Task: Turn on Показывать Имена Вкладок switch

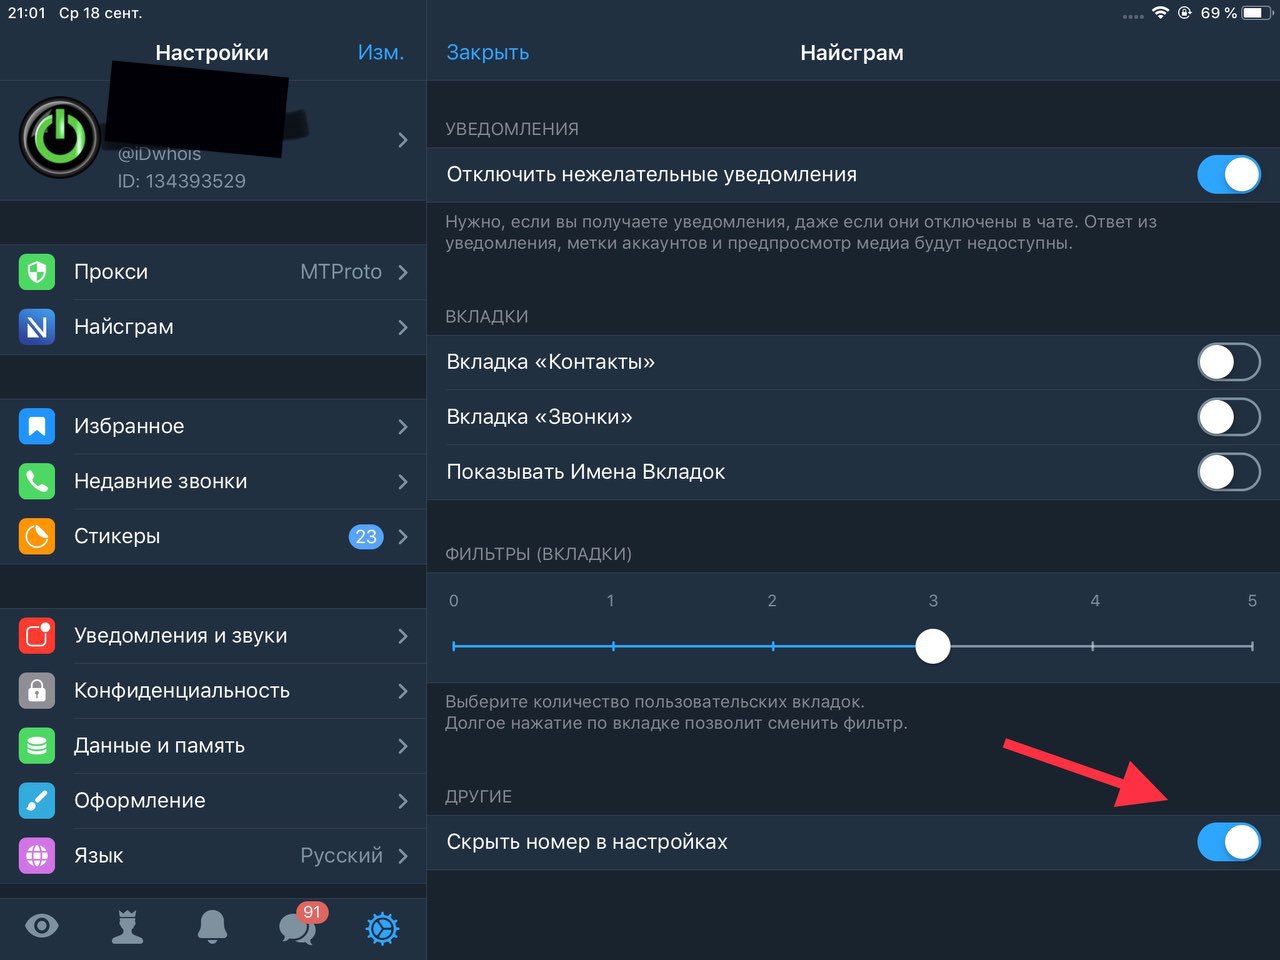Action: click(1229, 472)
